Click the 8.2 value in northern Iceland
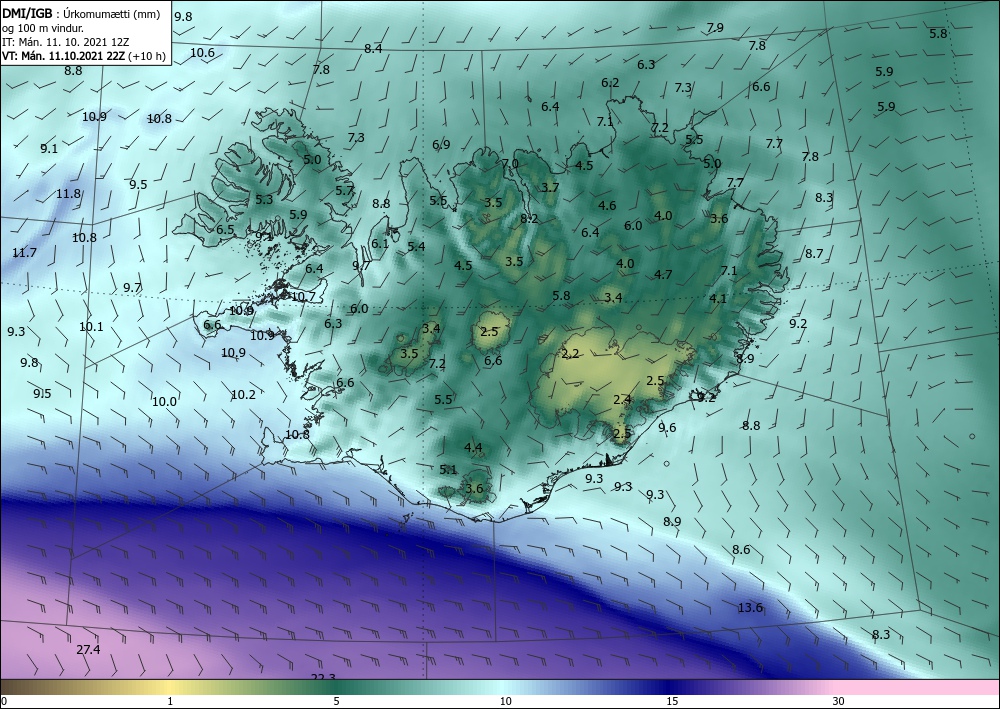1000x709 pixels. (x=529, y=219)
